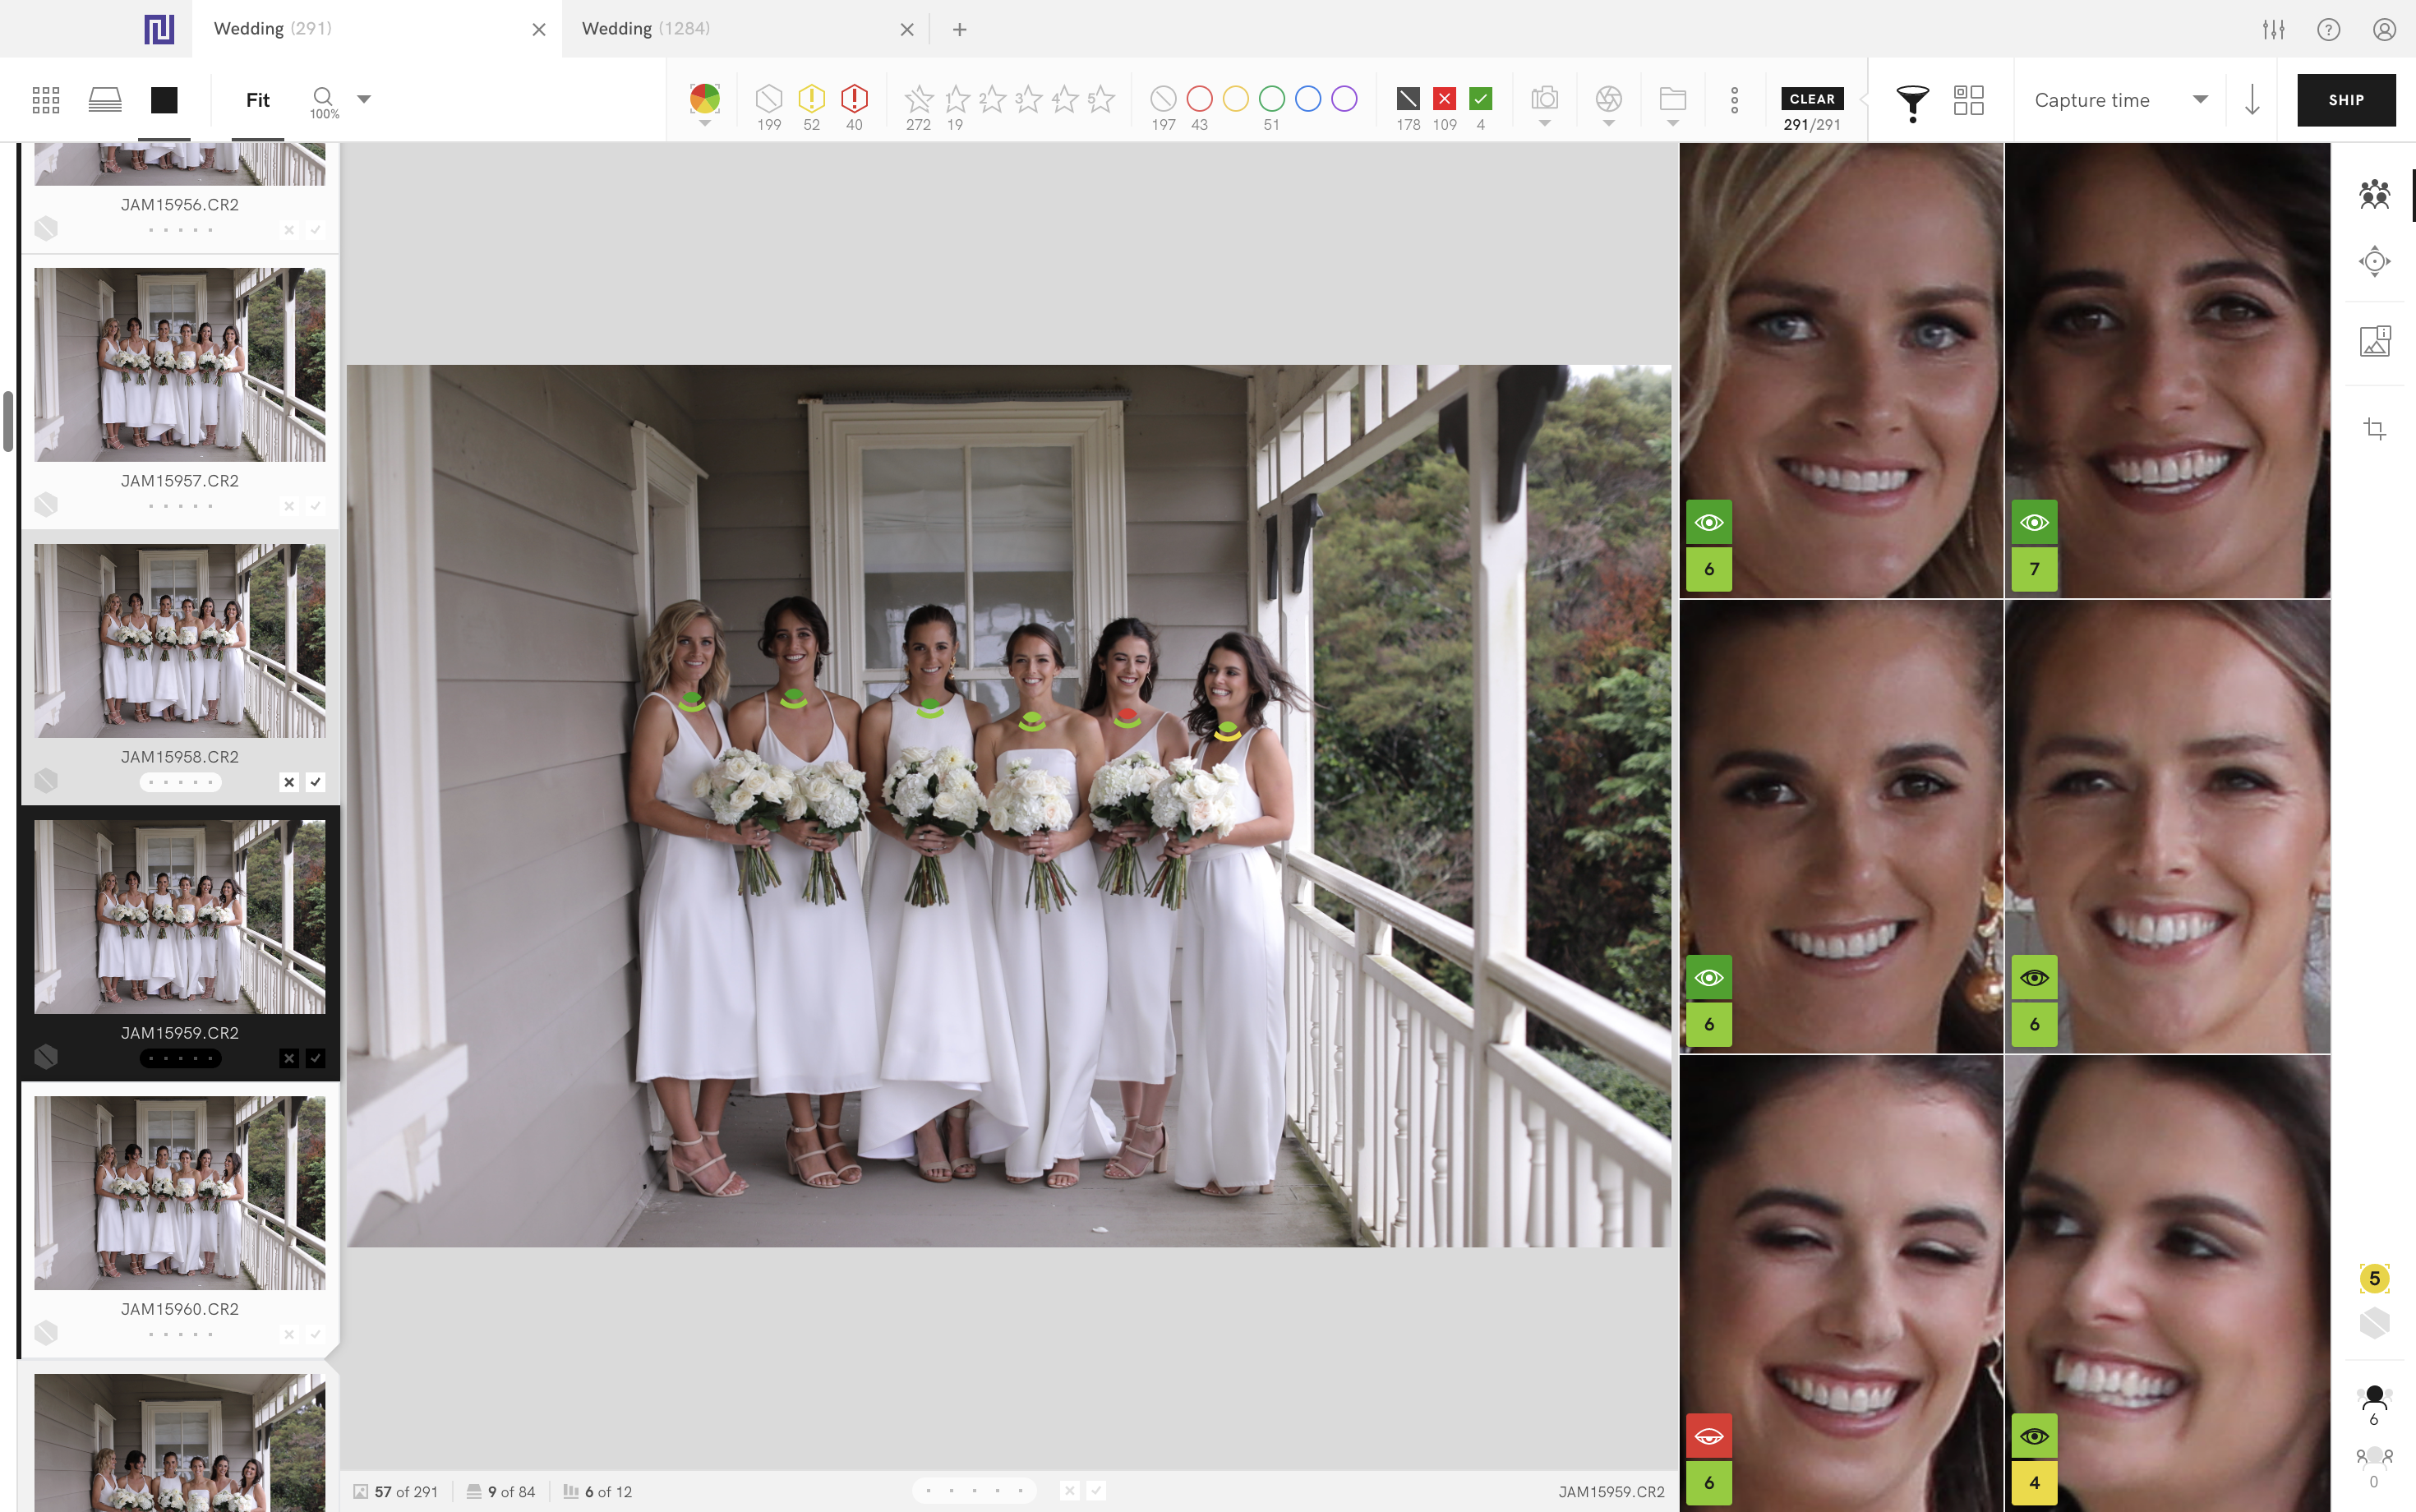Filter by red color label (43)

1200,98
